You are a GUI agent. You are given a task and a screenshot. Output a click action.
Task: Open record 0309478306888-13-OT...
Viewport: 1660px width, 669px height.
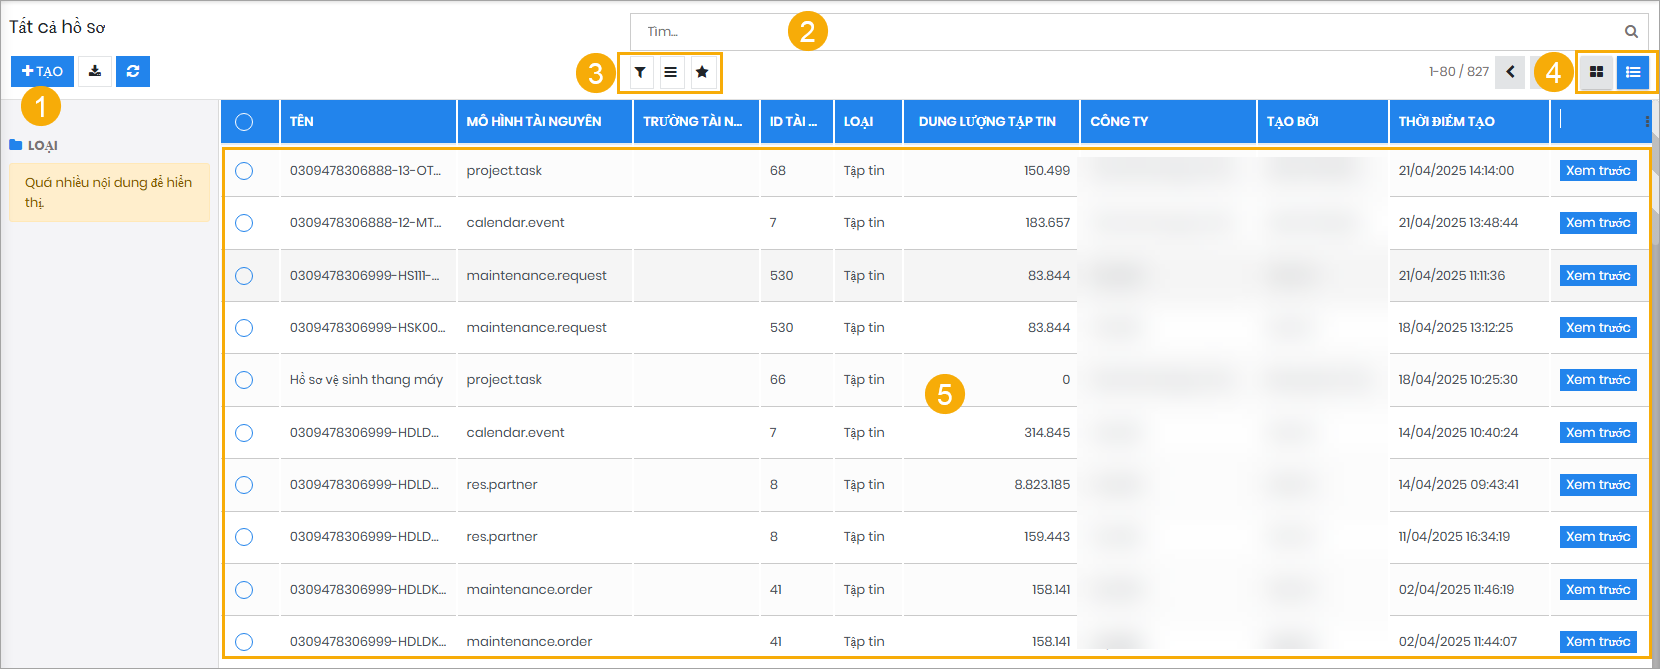pyautogui.click(x=365, y=171)
